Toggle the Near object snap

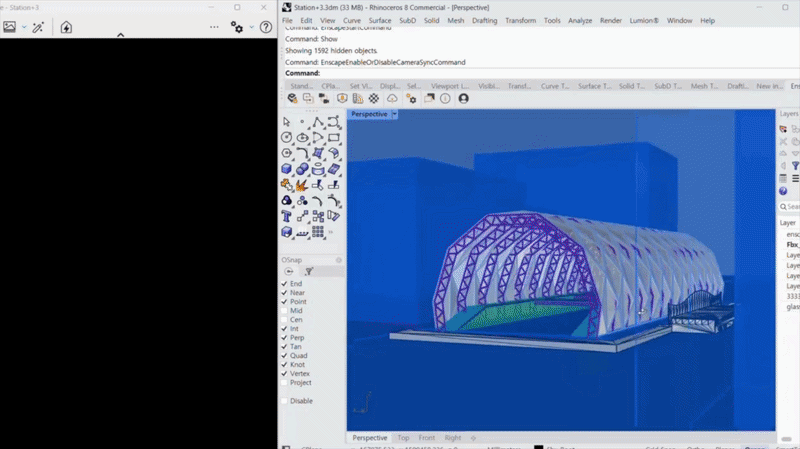point(284,293)
